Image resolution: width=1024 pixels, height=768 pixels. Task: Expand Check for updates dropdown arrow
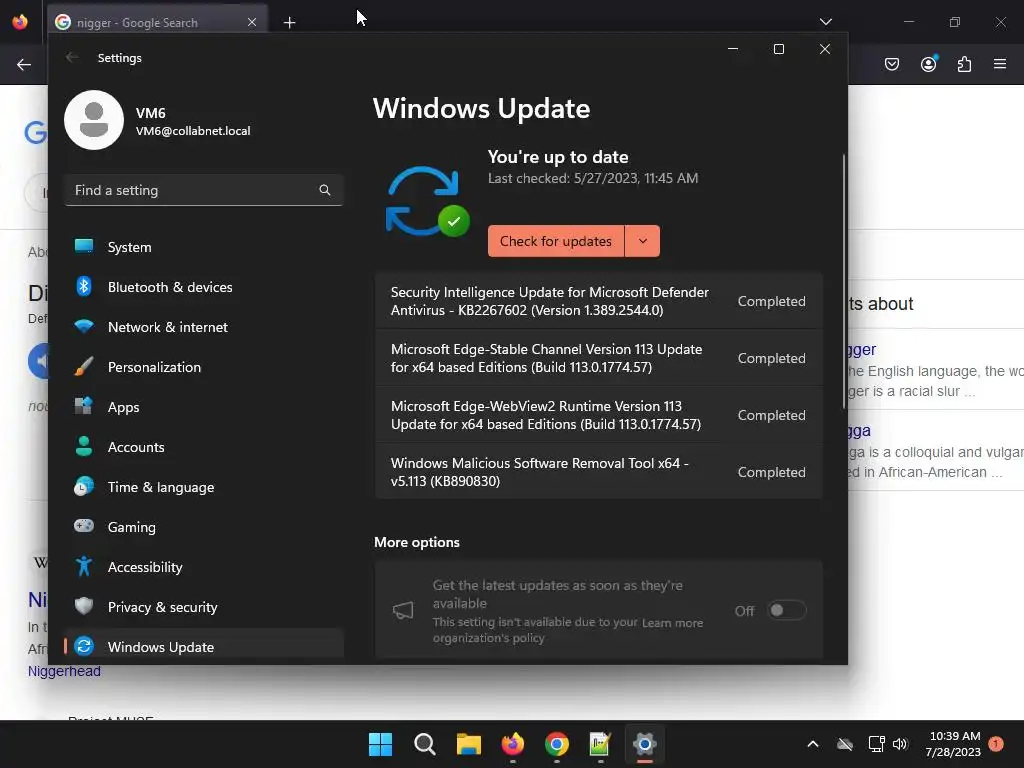[643, 242]
